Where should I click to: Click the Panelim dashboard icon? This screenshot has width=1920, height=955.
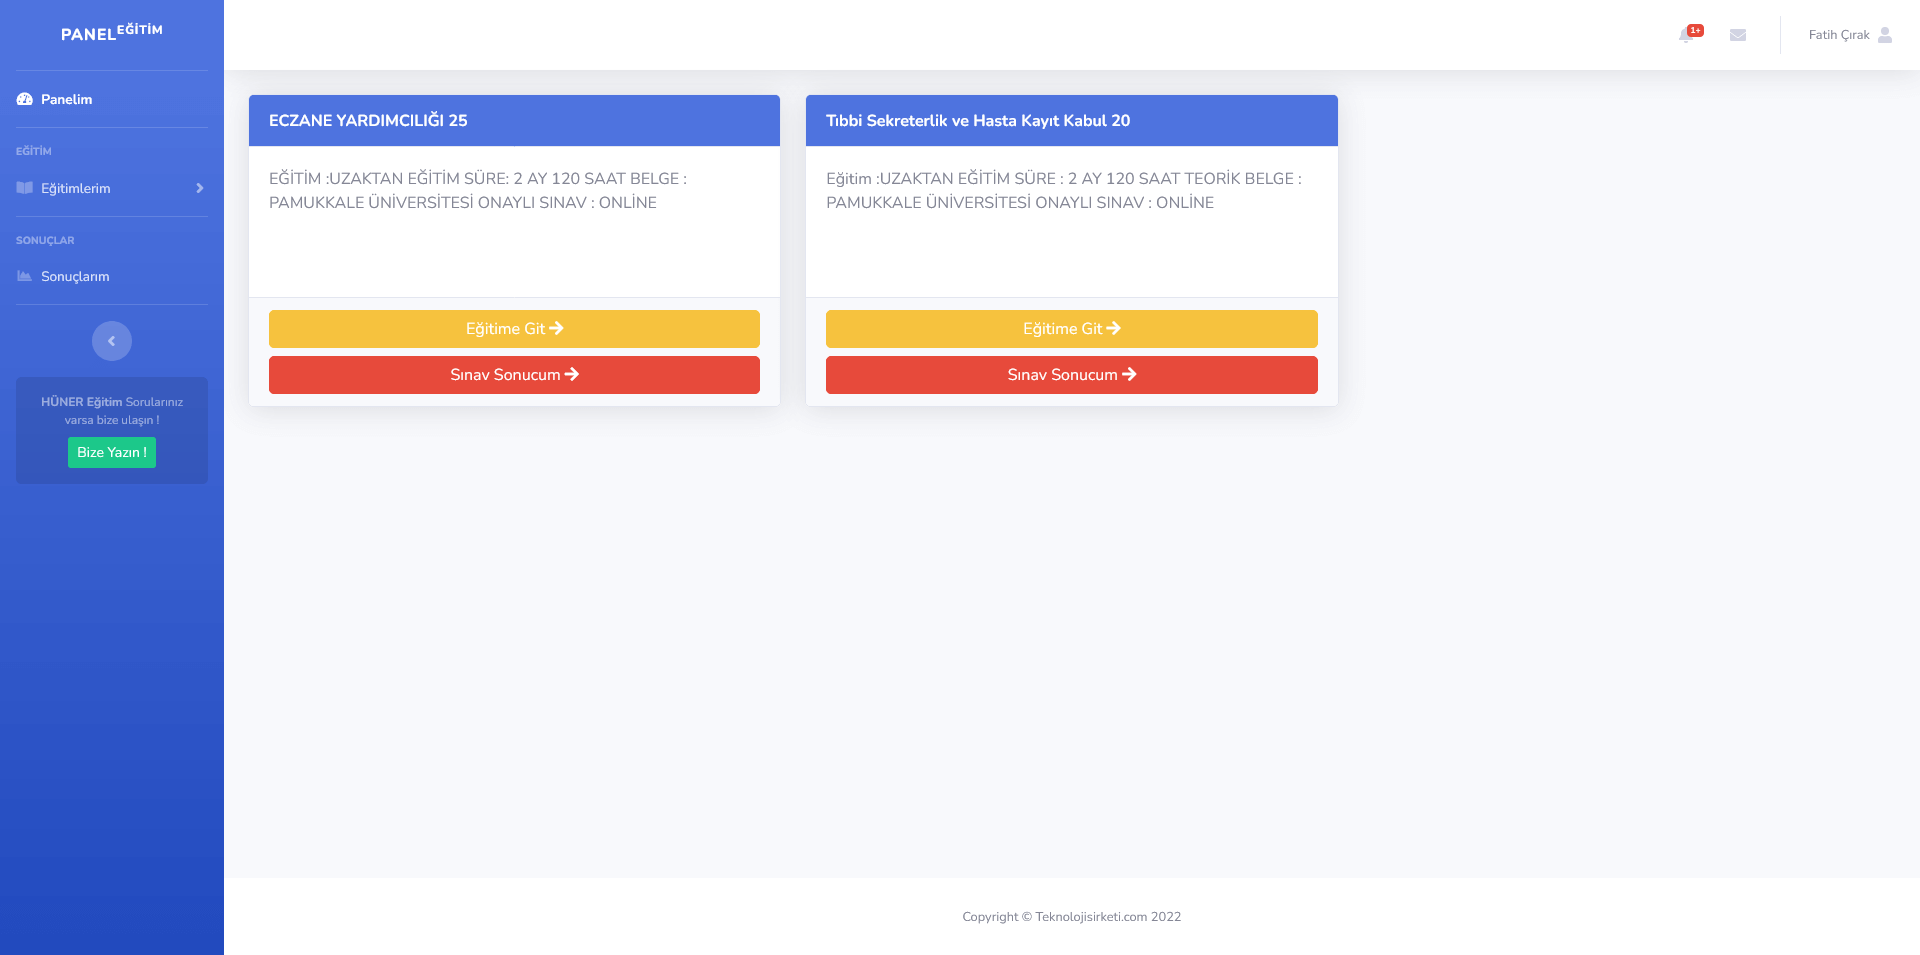coord(25,99)
